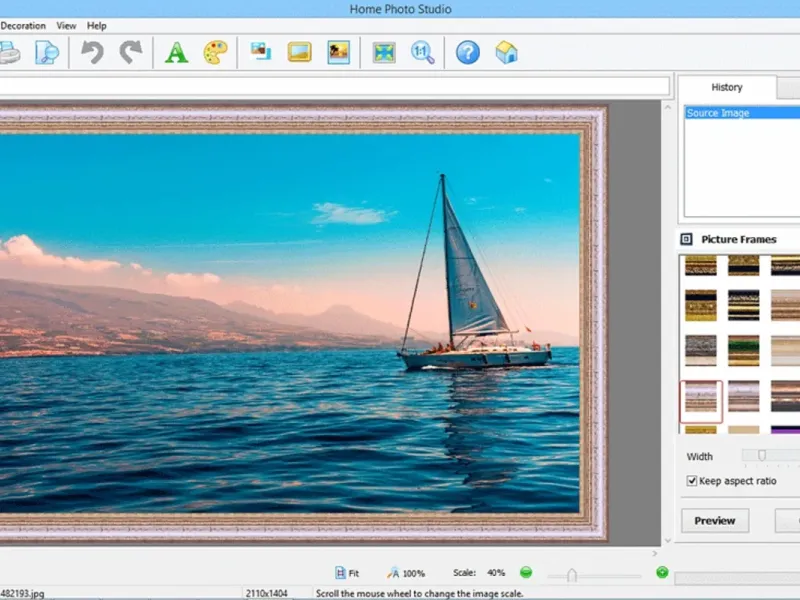Click the frame Width slider
800x600 pixels.
pyautogui.click(x=761, y=457)
